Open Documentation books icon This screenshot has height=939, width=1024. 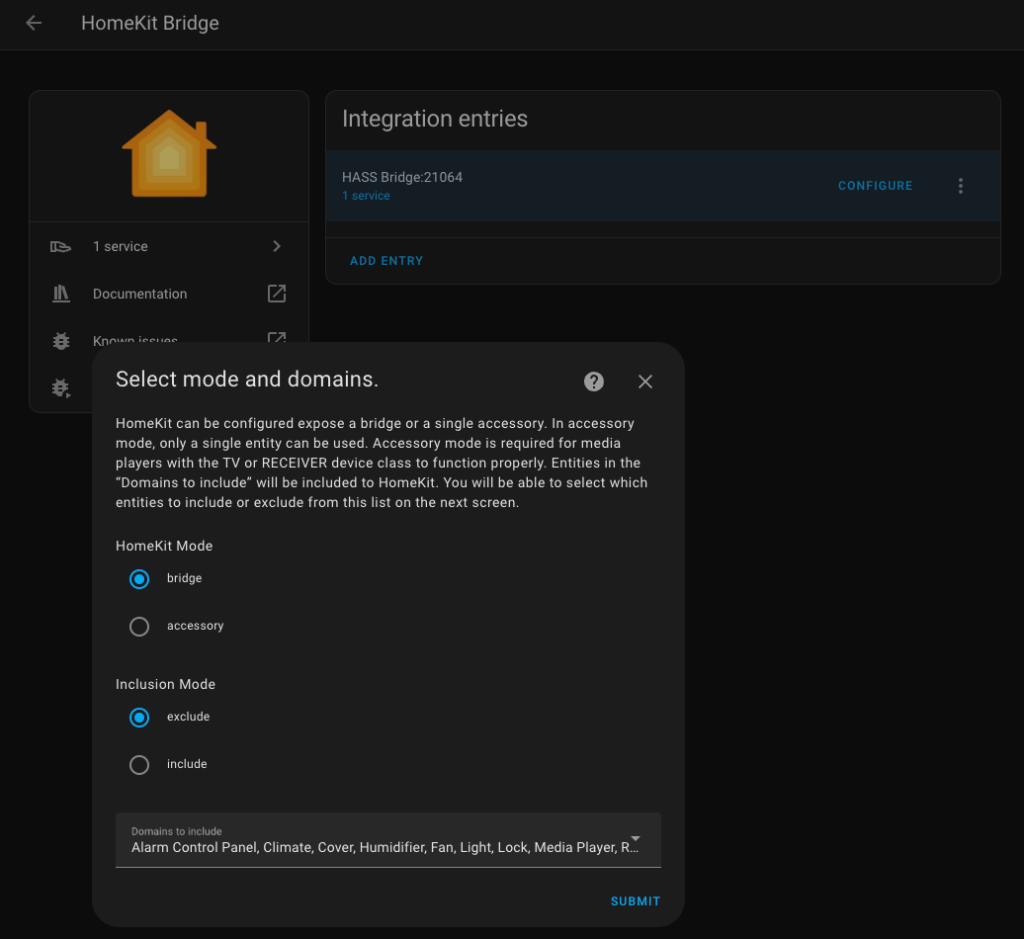61,294
